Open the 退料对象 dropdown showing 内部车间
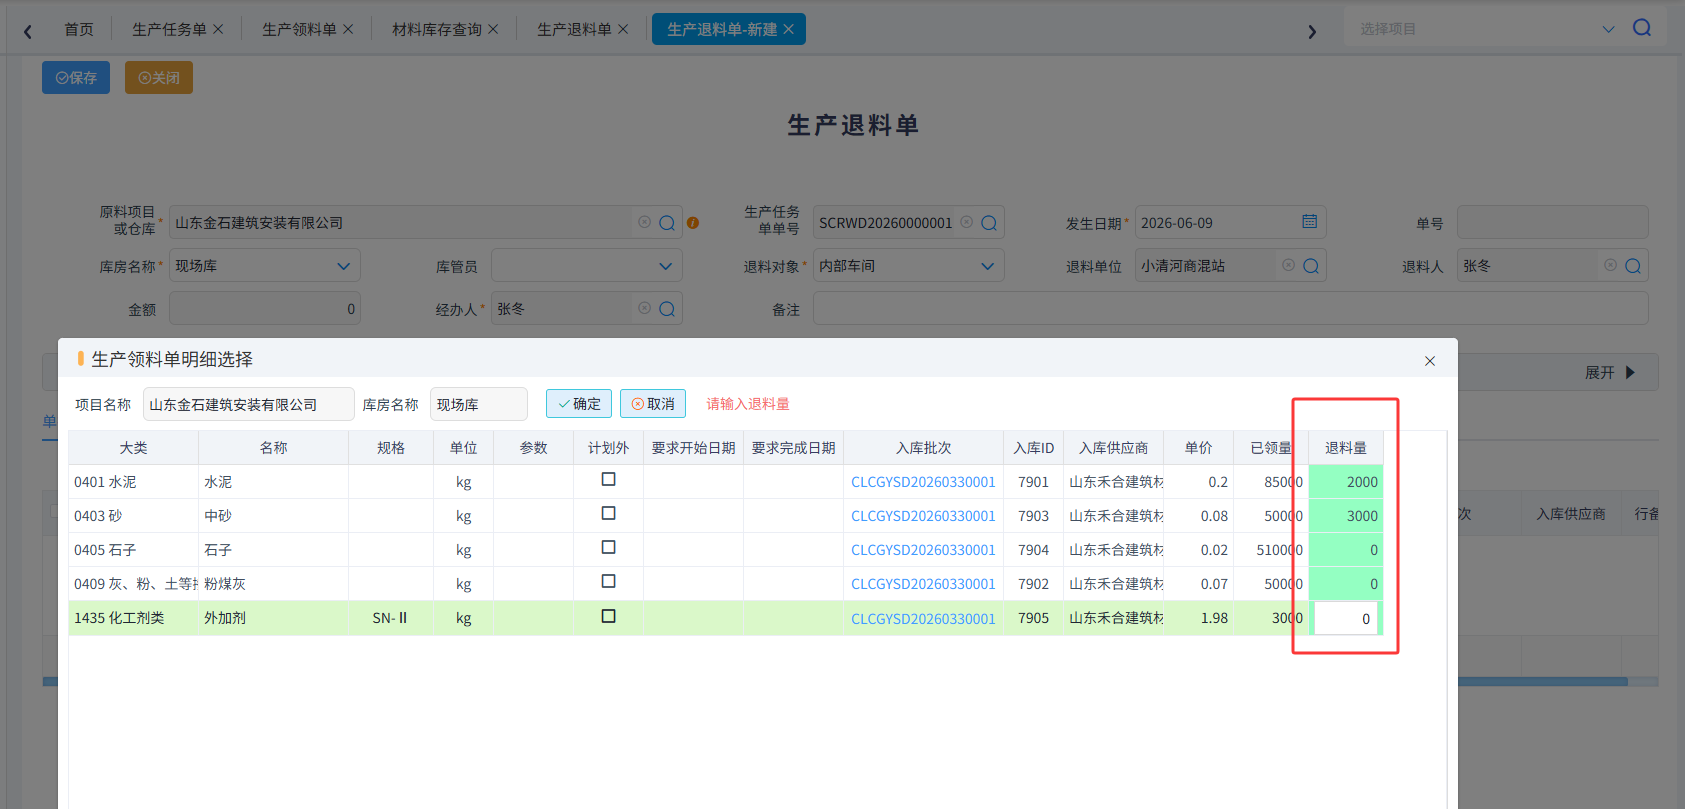Screen dimensions: 1685x809 909,266
